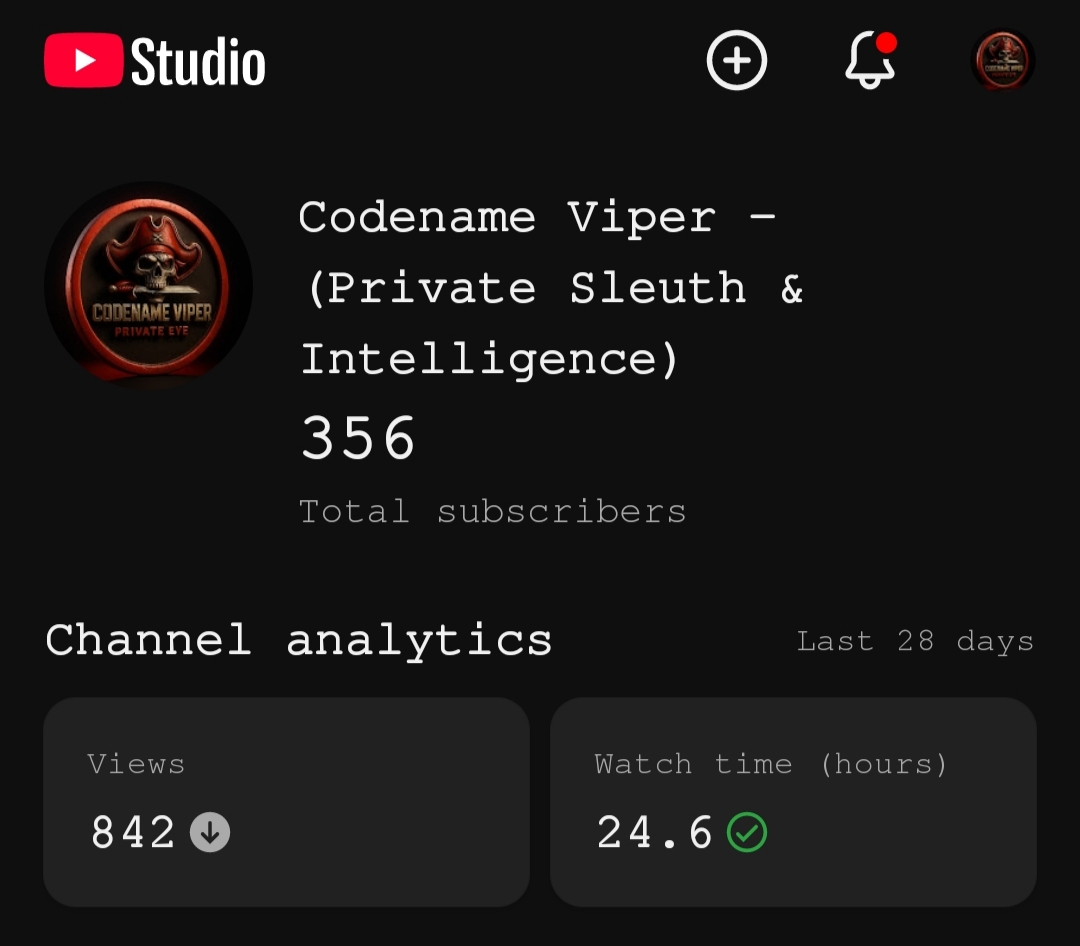The width and height of the screenshot is (1080, 946).
Task: Open the Views analytics card
Action: point(286,802)
